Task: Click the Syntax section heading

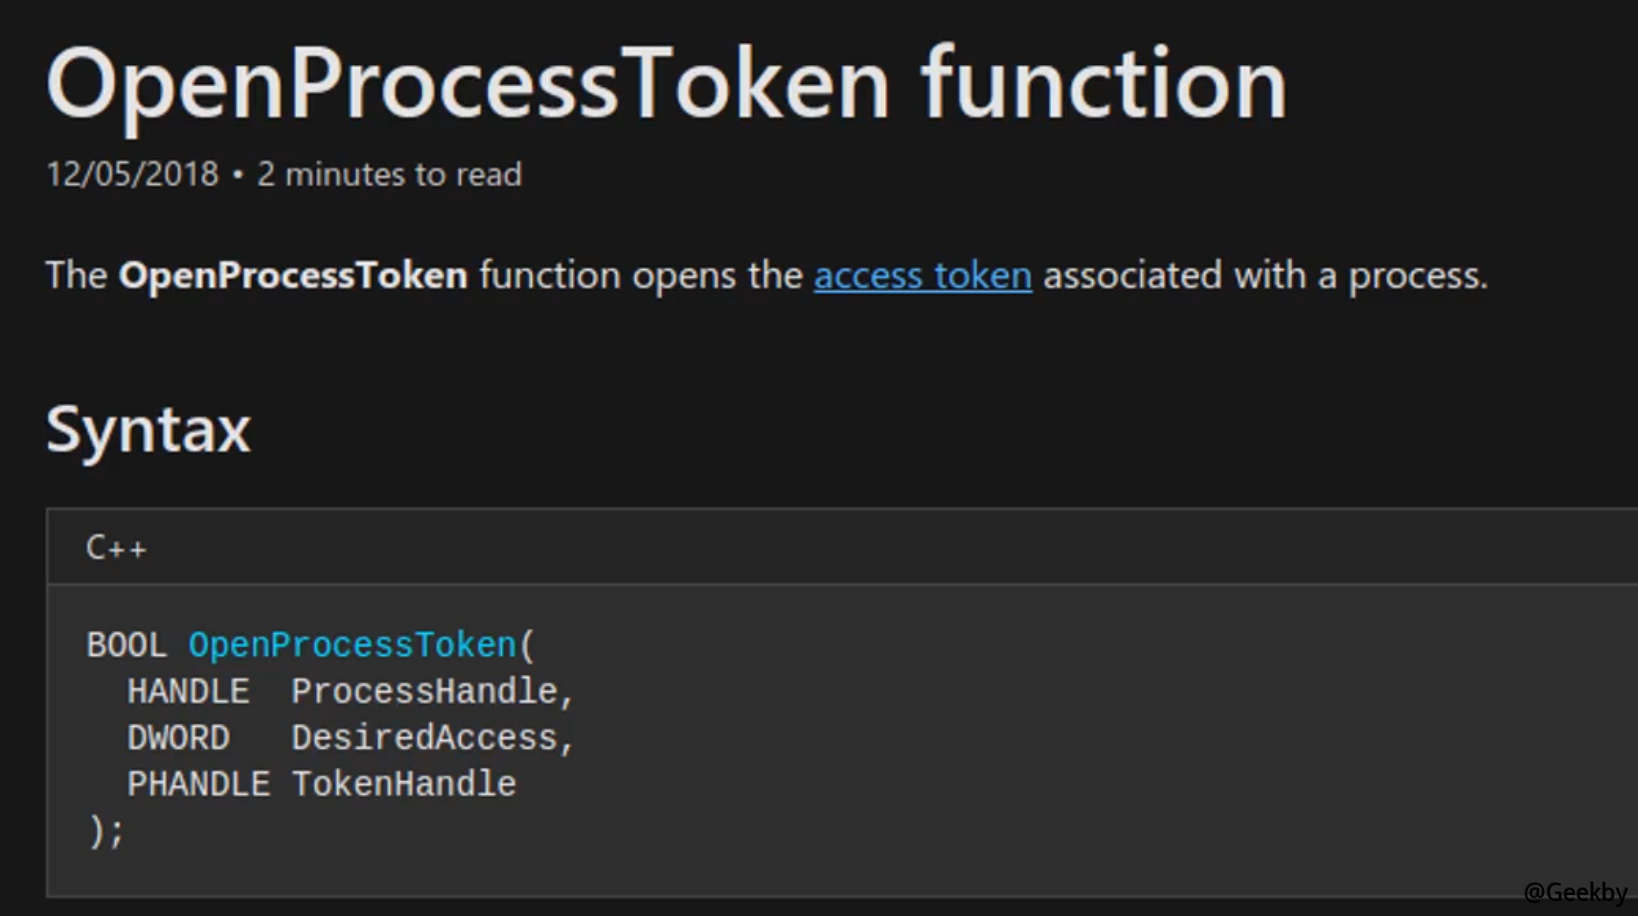Action: 148,430
